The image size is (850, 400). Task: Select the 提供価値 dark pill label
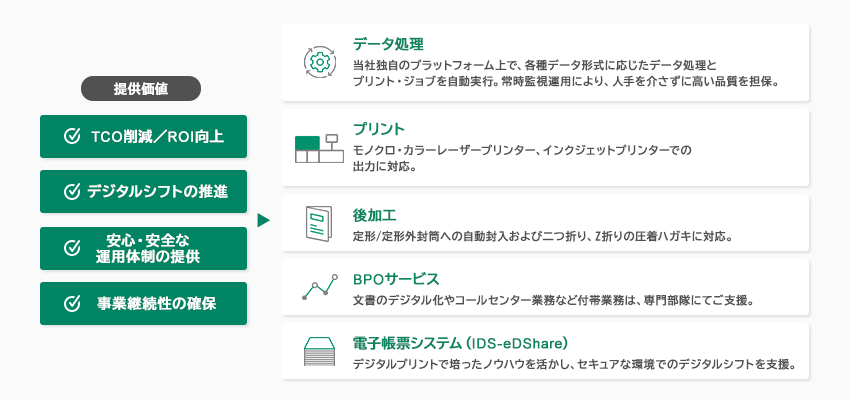139,89
